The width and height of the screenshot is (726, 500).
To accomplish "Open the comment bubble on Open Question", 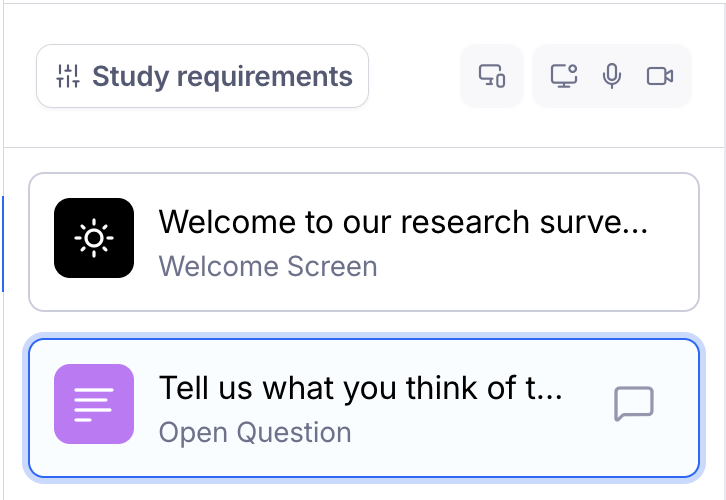I will pos(633,404).
